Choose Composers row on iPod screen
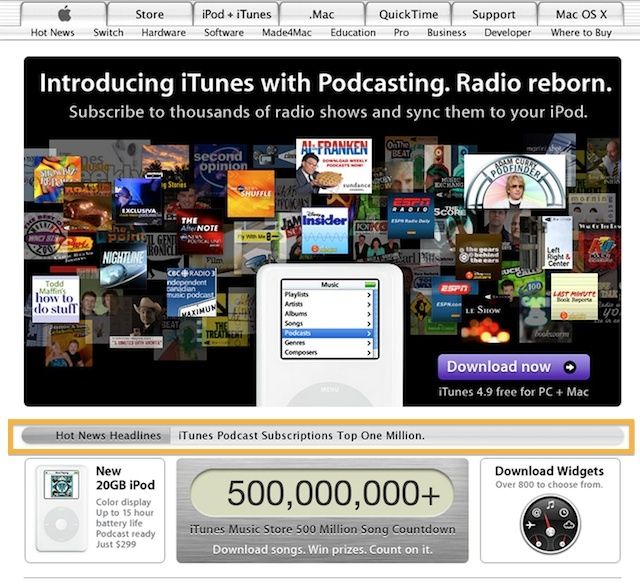Screen dimensions: 640x587 [x=327, y=352]
